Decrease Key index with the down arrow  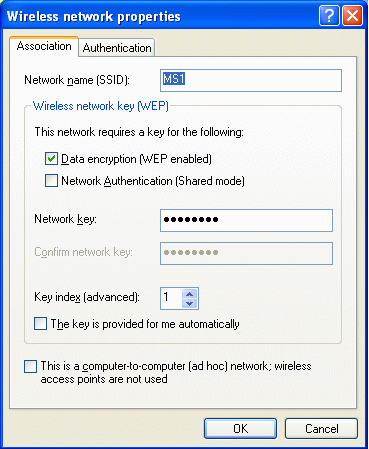click(190, 303)
